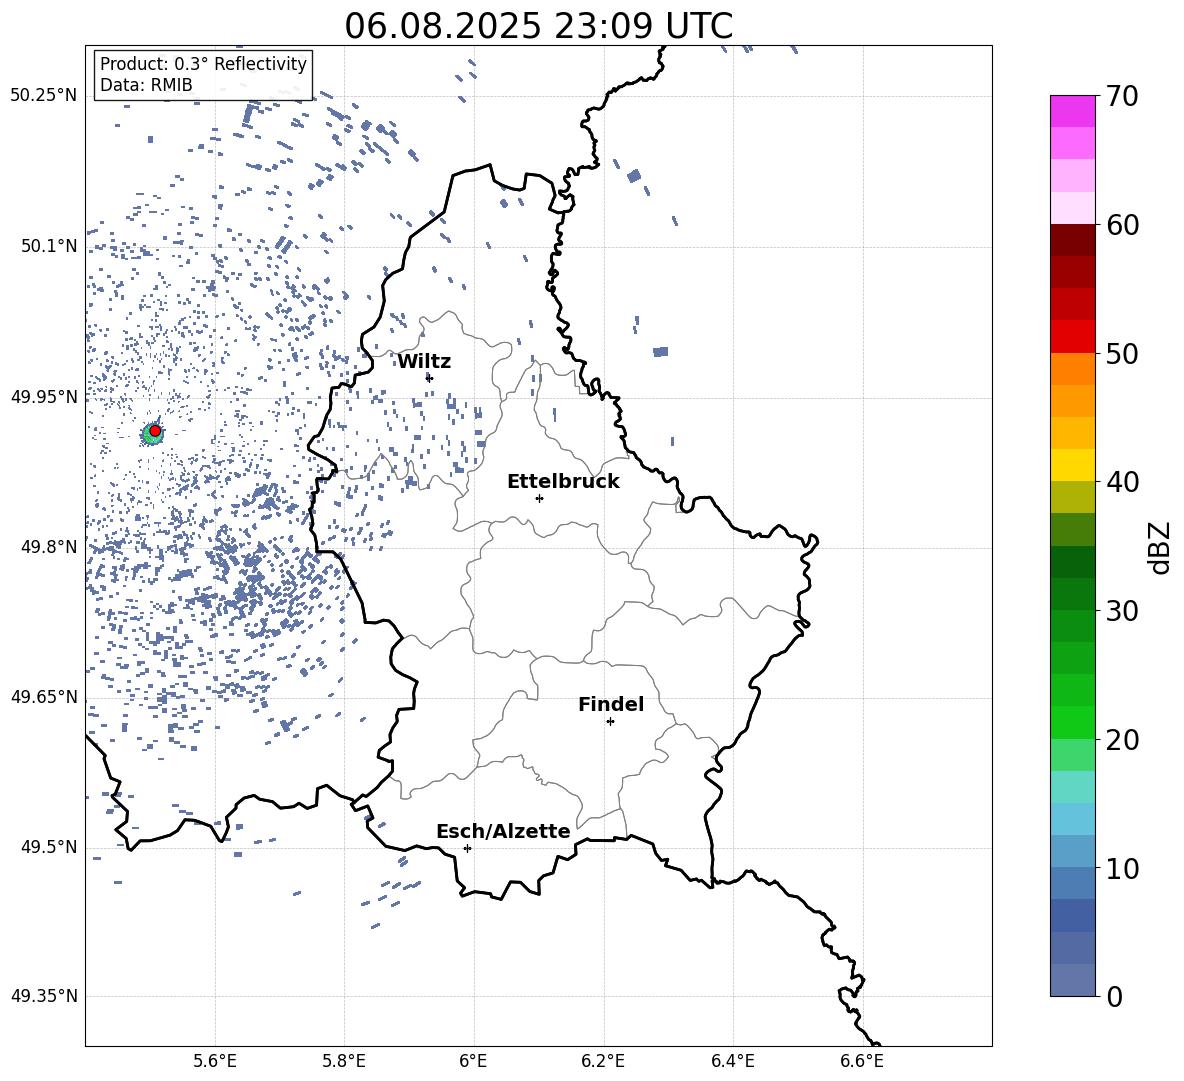Click the colorbar tick label 20
The width and height of the screenshot is (1184, 1081).
point(1122,740)
